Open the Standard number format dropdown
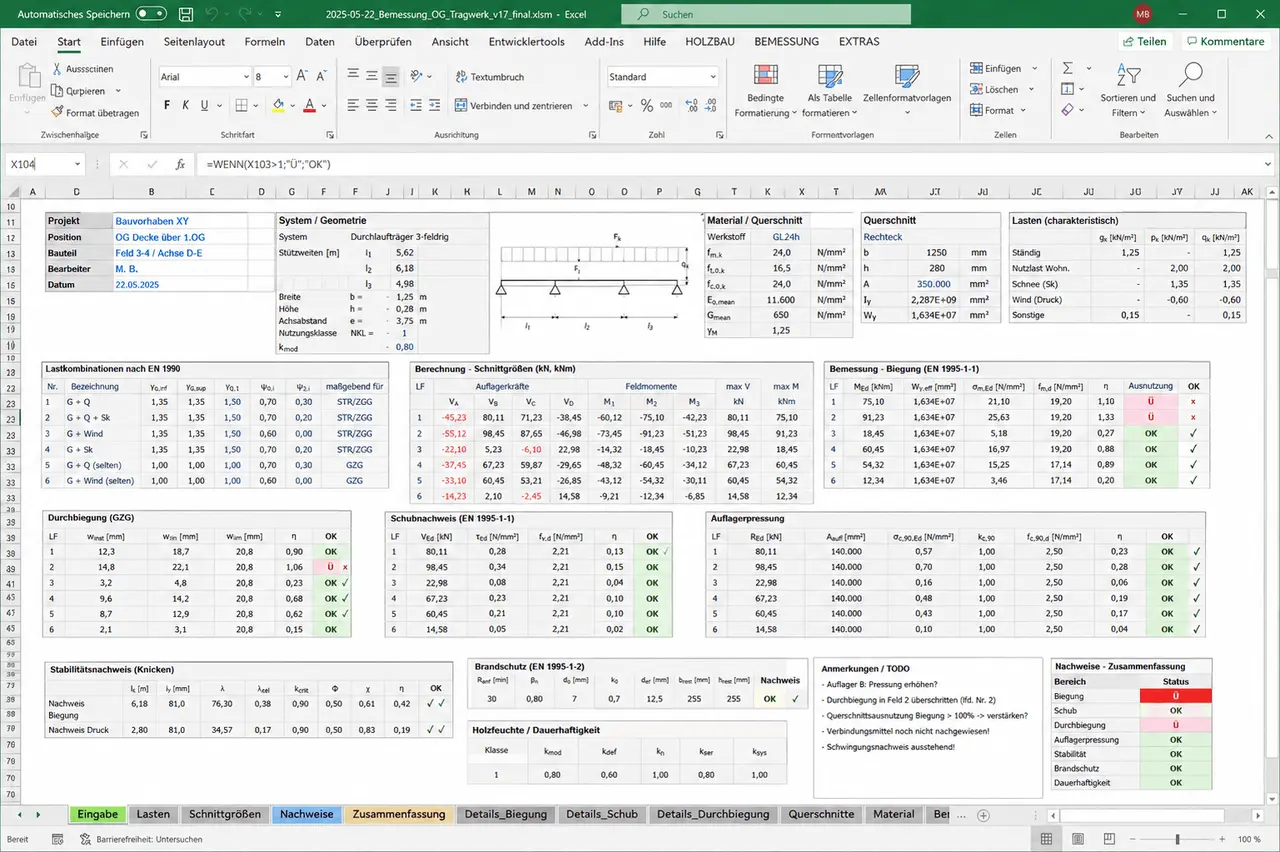The image size is (1280, 852). pyautogui.click(x=712, y=77)
